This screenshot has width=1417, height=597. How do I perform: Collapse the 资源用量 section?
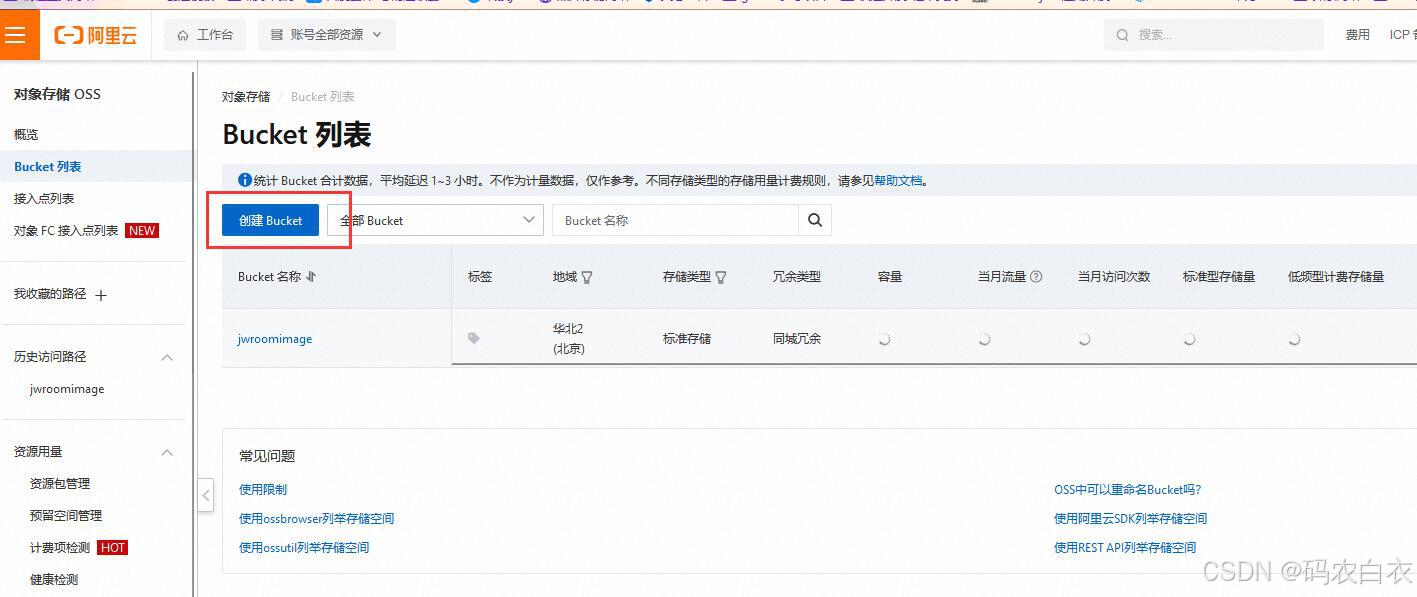pos(167,452)
